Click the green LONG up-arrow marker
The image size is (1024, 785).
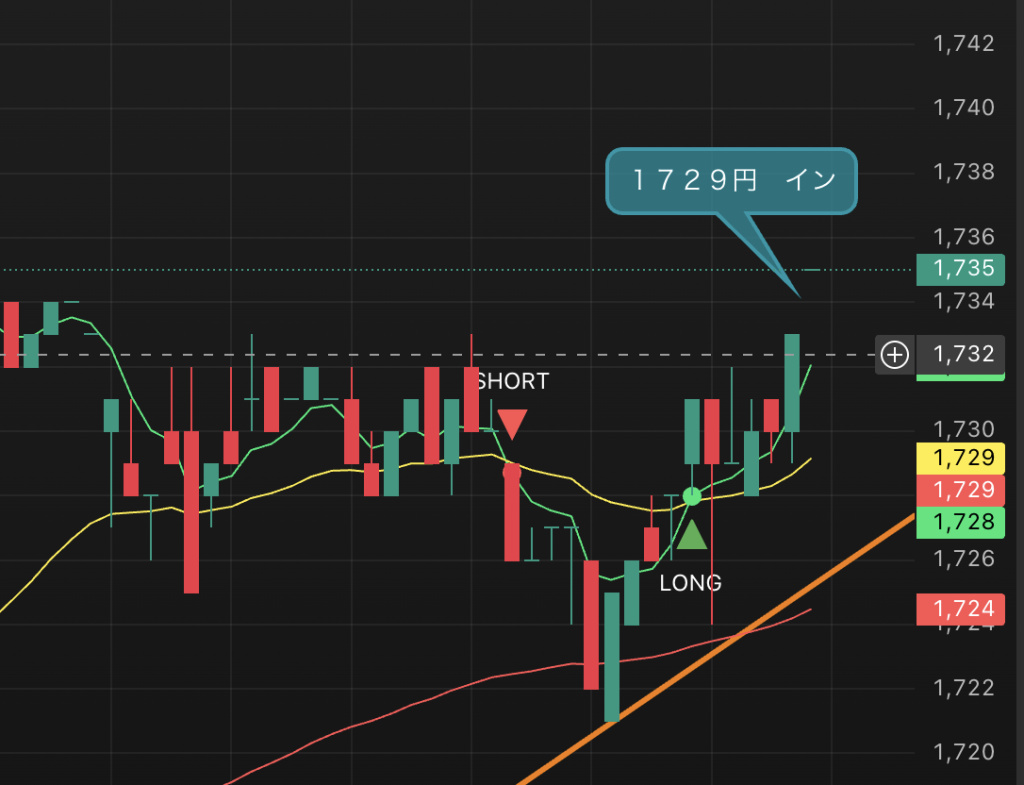[x=691, y=534]
